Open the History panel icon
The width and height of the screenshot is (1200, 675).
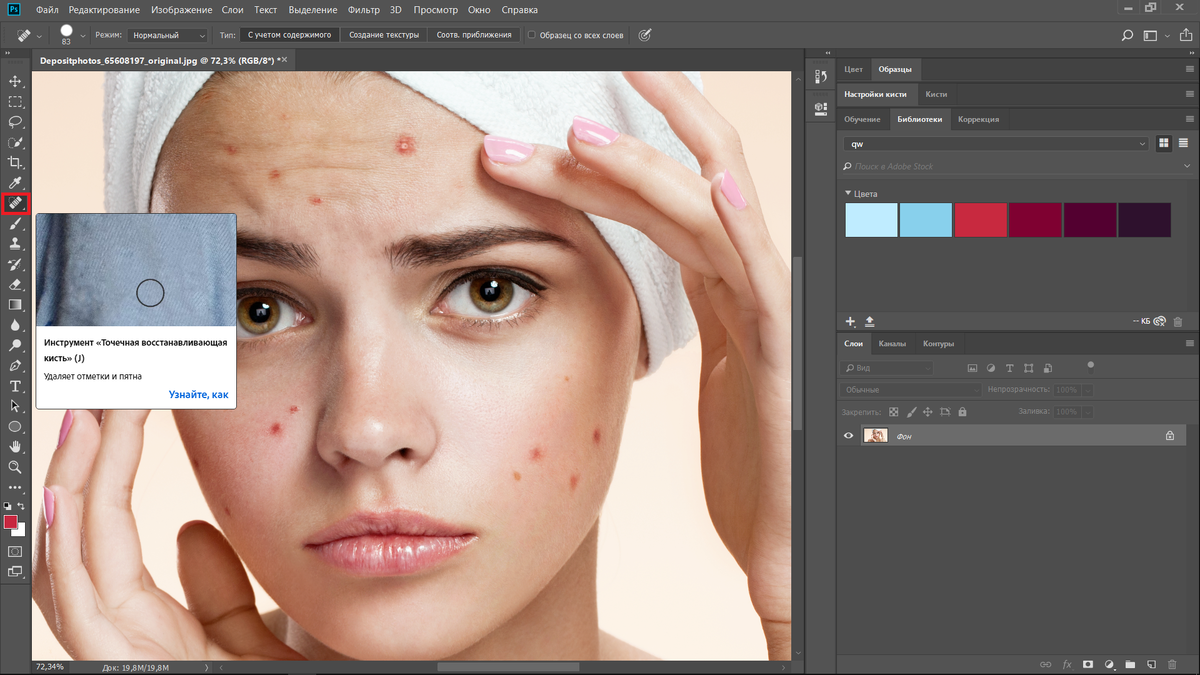820,75
